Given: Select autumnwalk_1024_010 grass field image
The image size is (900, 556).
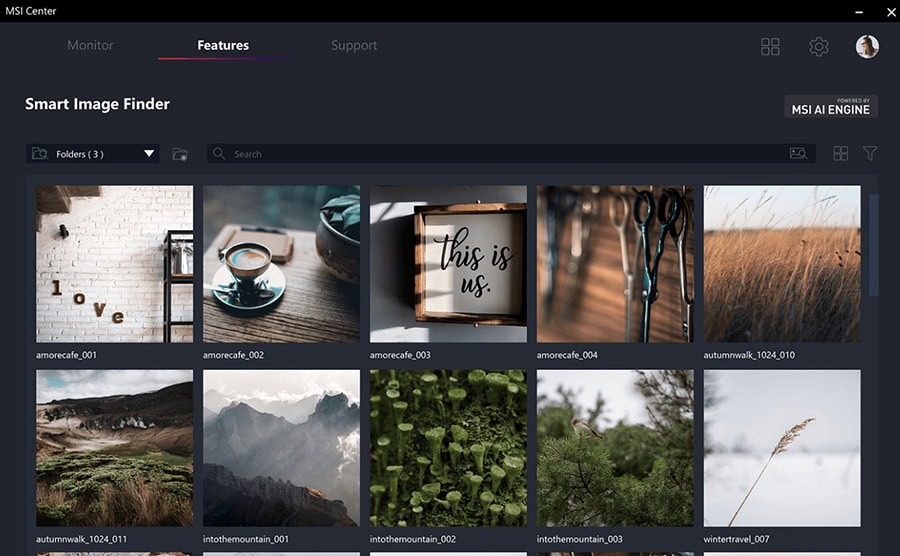Looking at the screenshot, I should (x=782, y=264).
